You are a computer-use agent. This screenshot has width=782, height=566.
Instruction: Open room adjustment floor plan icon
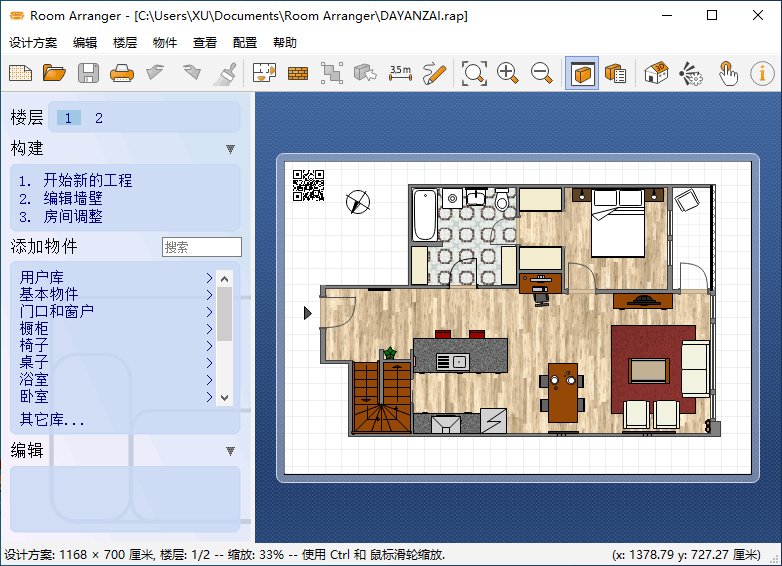264,73
